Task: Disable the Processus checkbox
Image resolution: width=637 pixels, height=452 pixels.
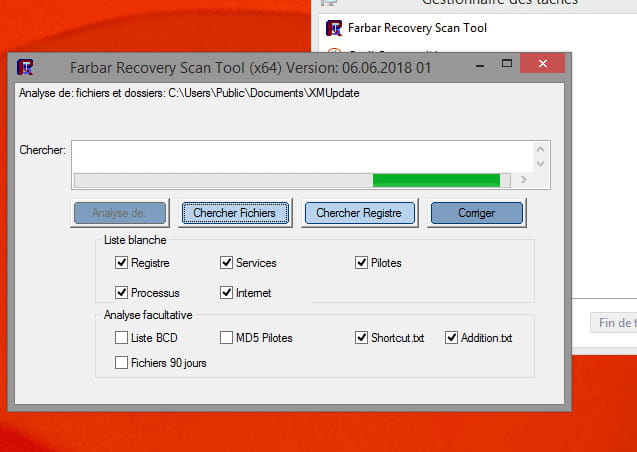Action: pyautogui.click(x=121, y=292)
